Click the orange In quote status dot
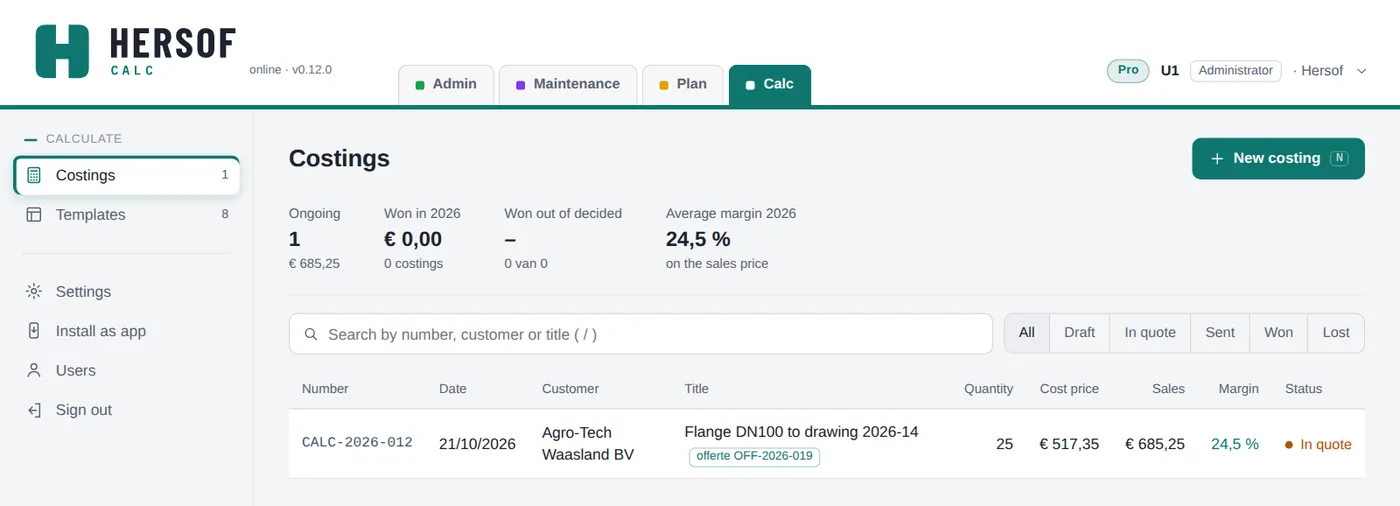The width and height of the screenshot is (1400, 506). coord(1289,444)
